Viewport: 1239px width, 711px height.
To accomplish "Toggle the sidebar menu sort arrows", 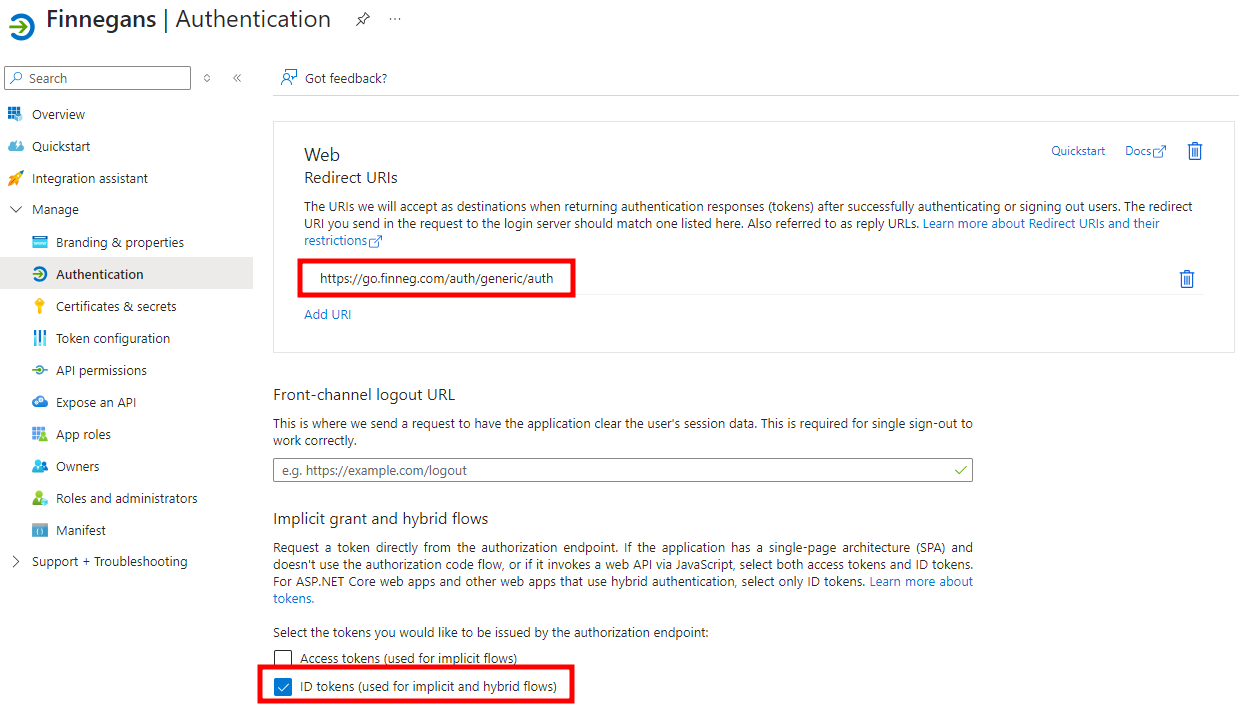I will [x=207, y=78].
